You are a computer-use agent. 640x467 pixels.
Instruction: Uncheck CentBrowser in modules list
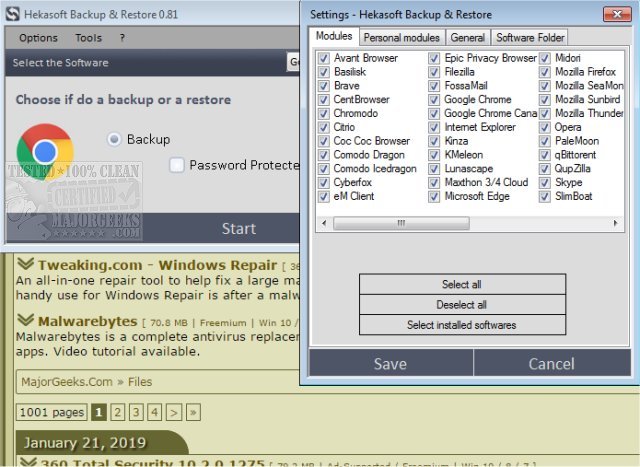tap(324, 100)
